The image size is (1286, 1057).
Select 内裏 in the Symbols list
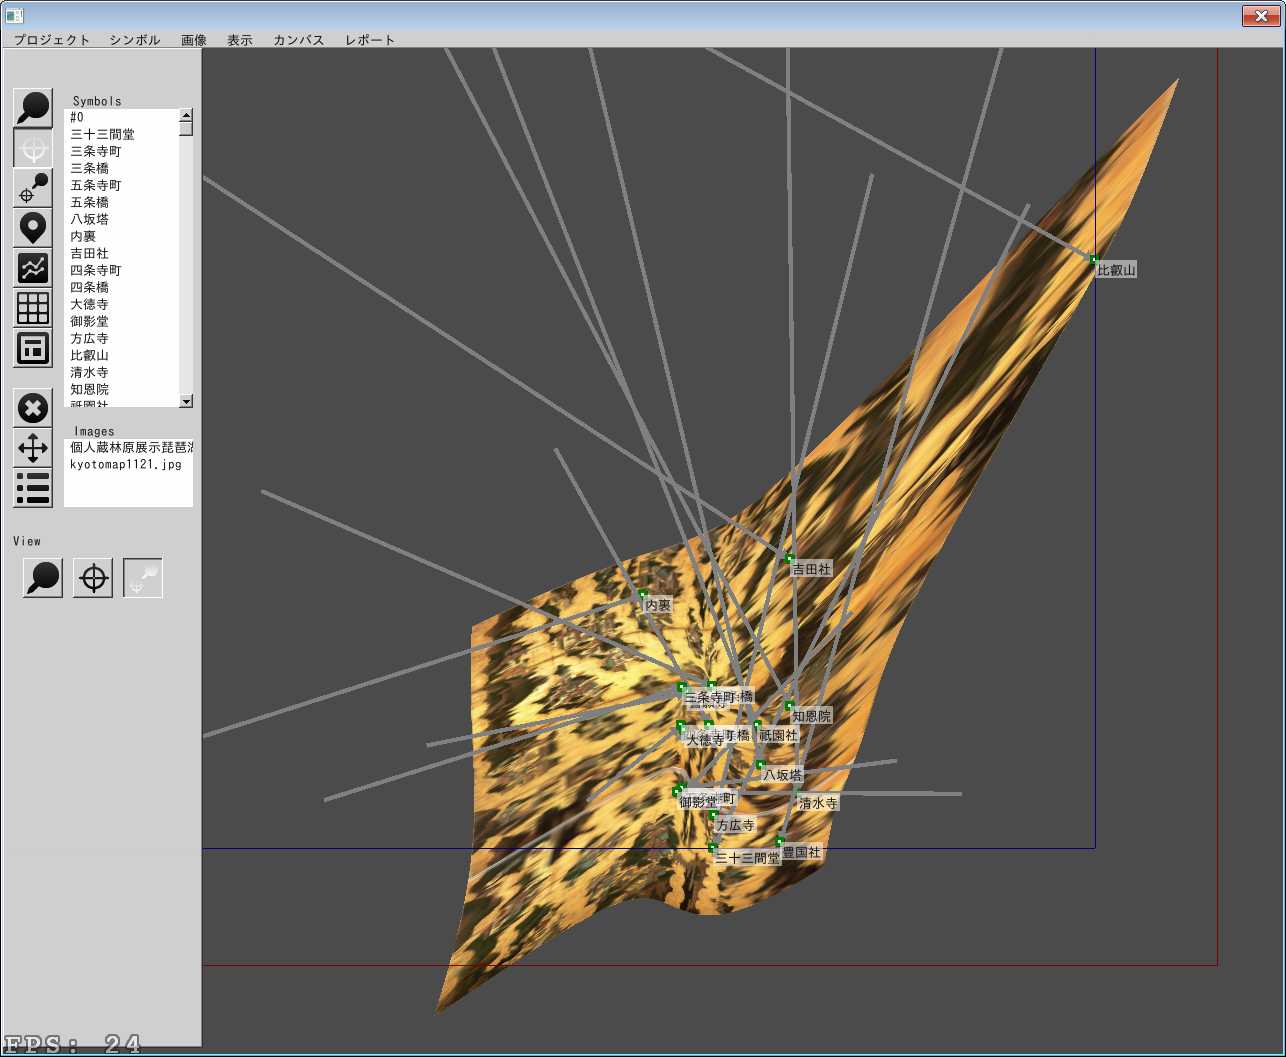(121, 236)
